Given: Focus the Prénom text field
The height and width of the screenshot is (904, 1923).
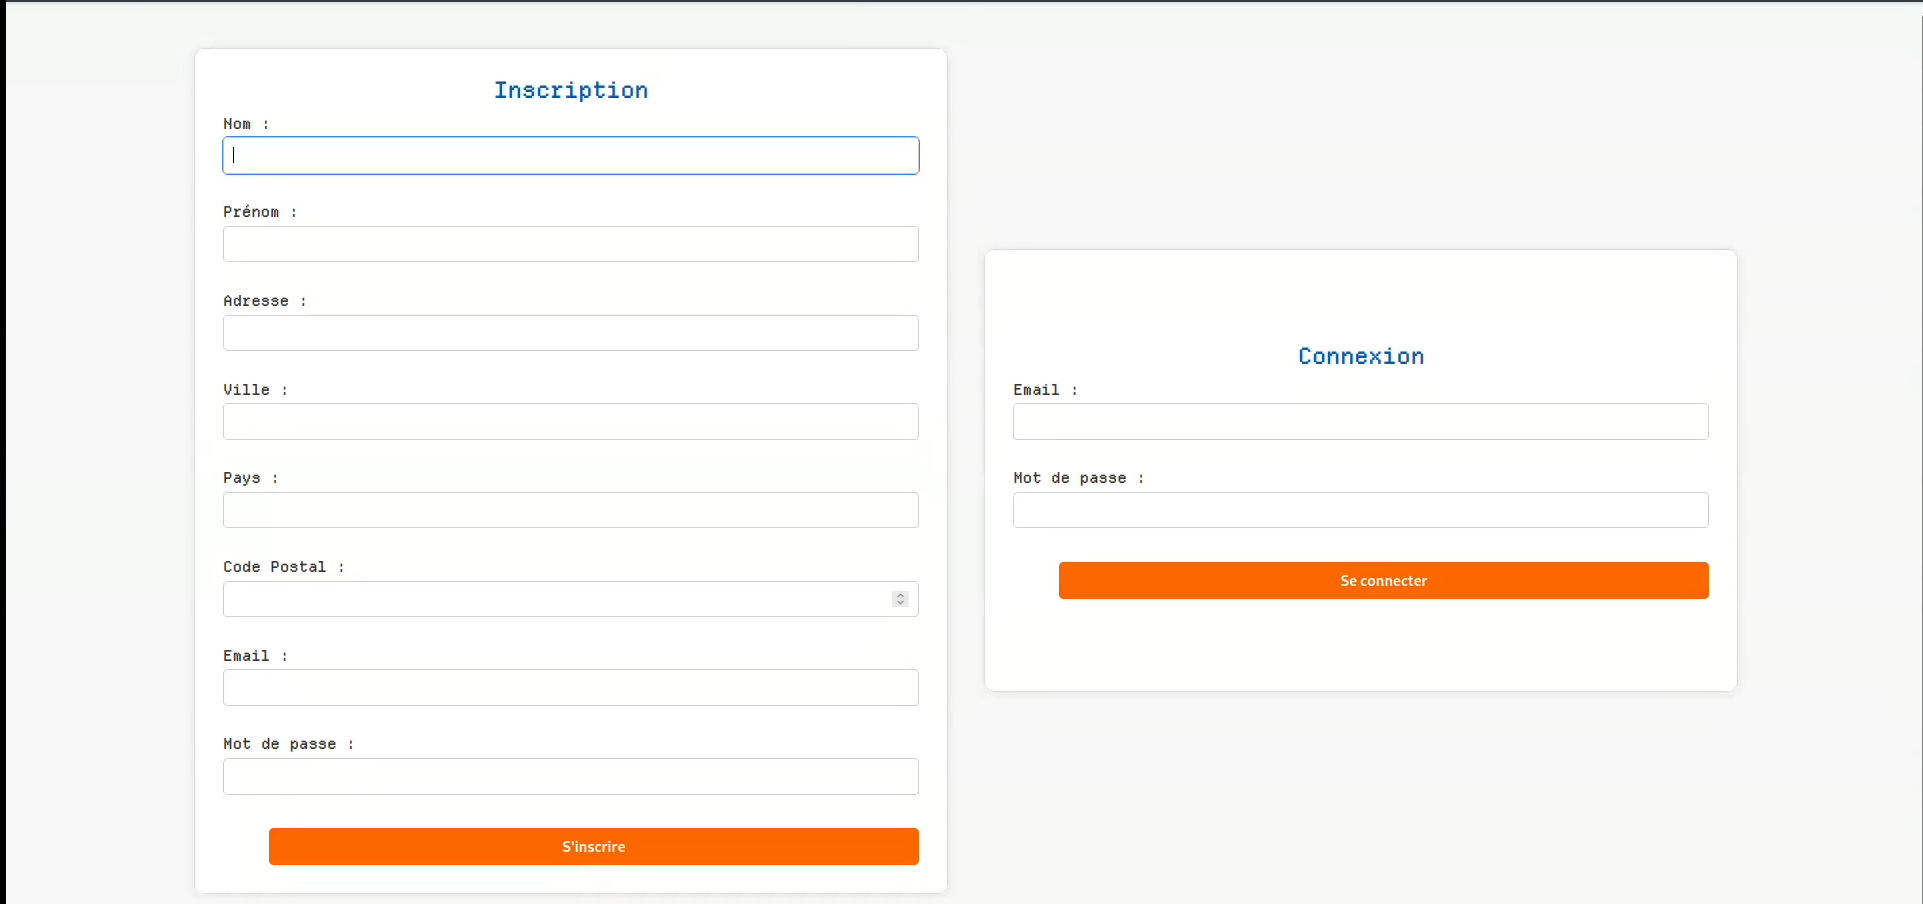Looking at the screenshot, I should 570,244.
